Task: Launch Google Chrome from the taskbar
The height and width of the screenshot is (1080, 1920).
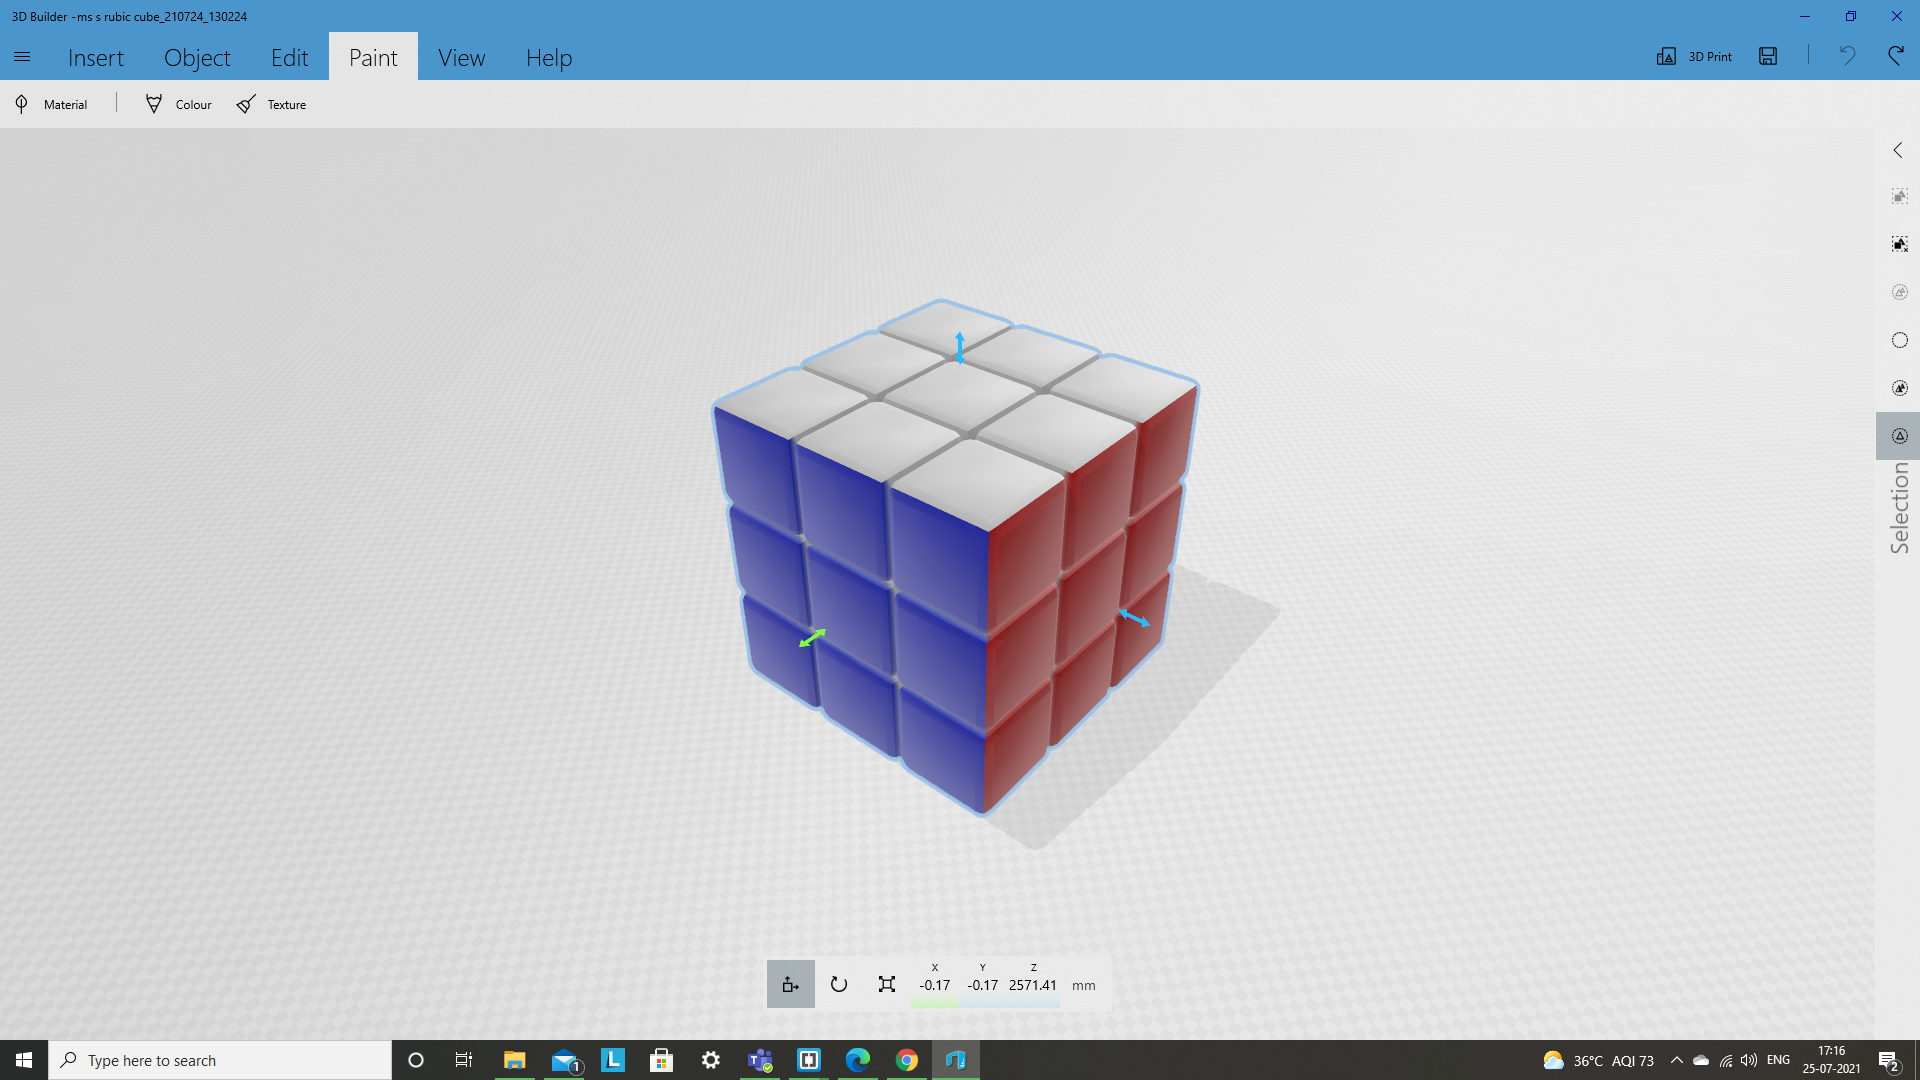Action: [906, 1060]
